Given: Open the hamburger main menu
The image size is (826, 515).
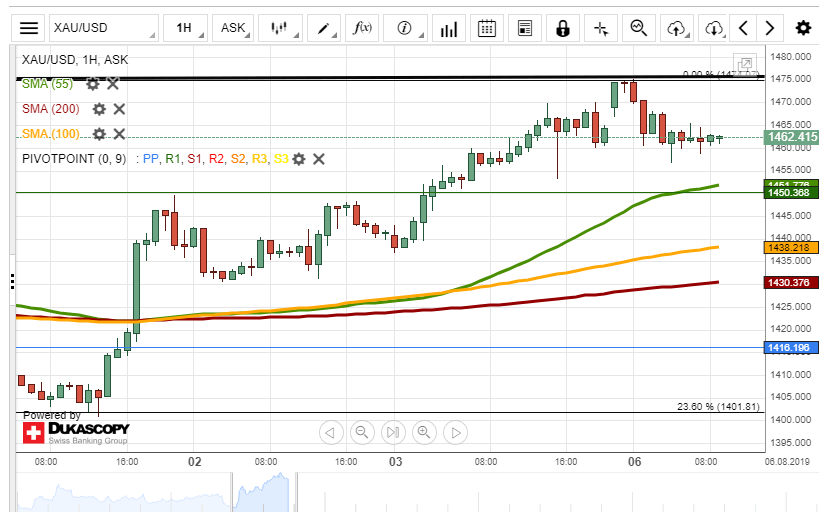Looking at the screenshot, I should click(30, 28).
